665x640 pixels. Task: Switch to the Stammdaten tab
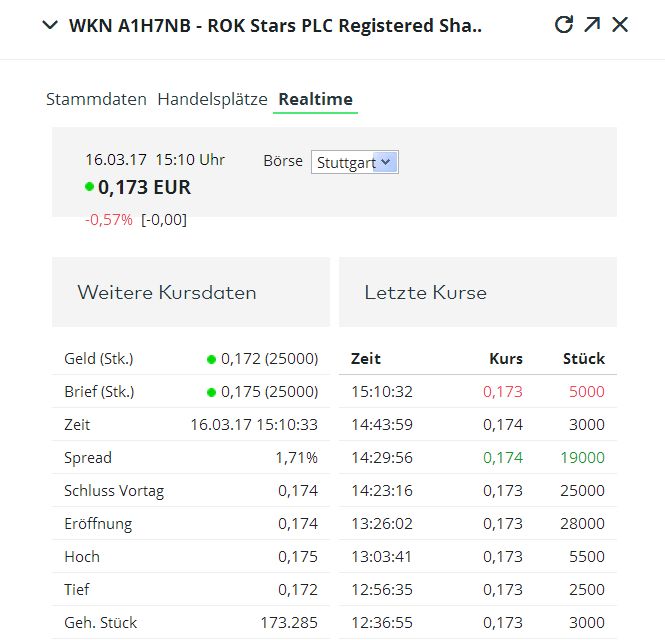coord(96,99)
